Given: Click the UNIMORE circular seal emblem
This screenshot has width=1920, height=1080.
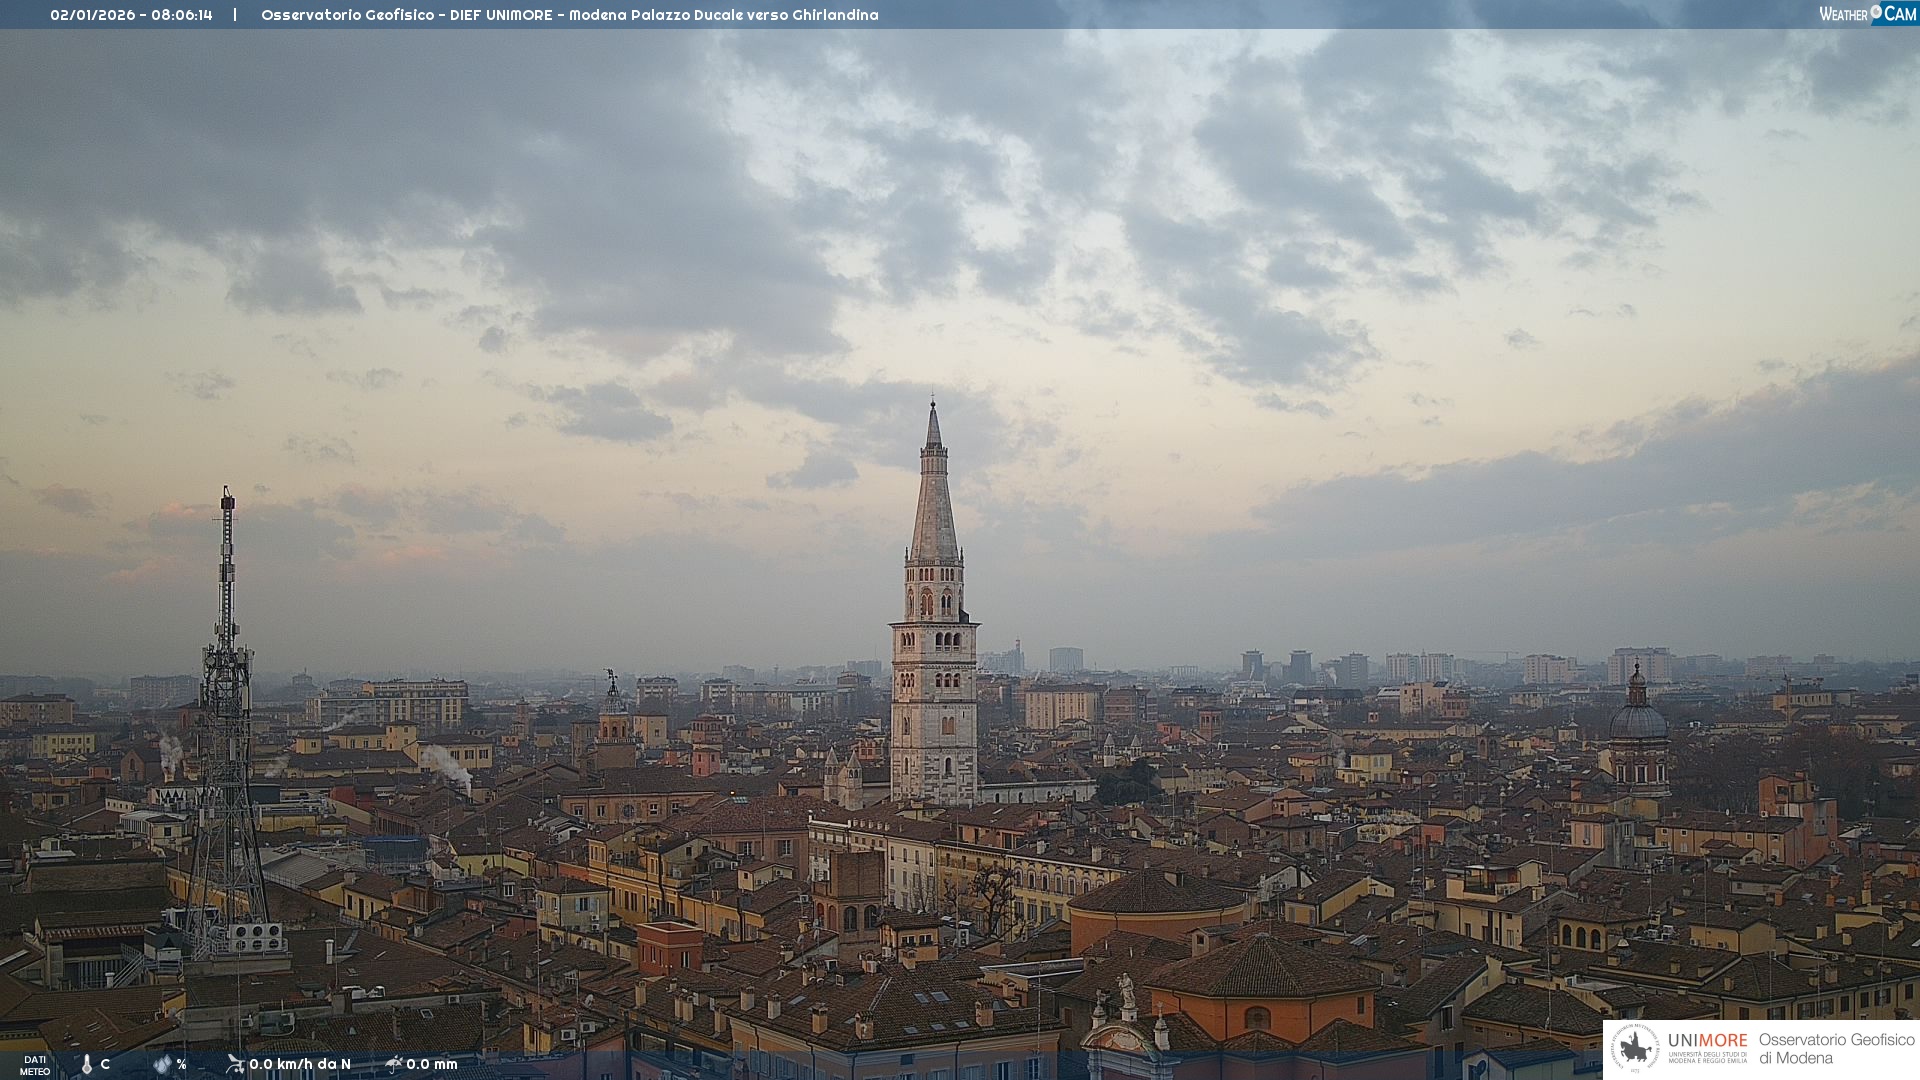Looking at the screenshot, I should click(1636, 1048).
